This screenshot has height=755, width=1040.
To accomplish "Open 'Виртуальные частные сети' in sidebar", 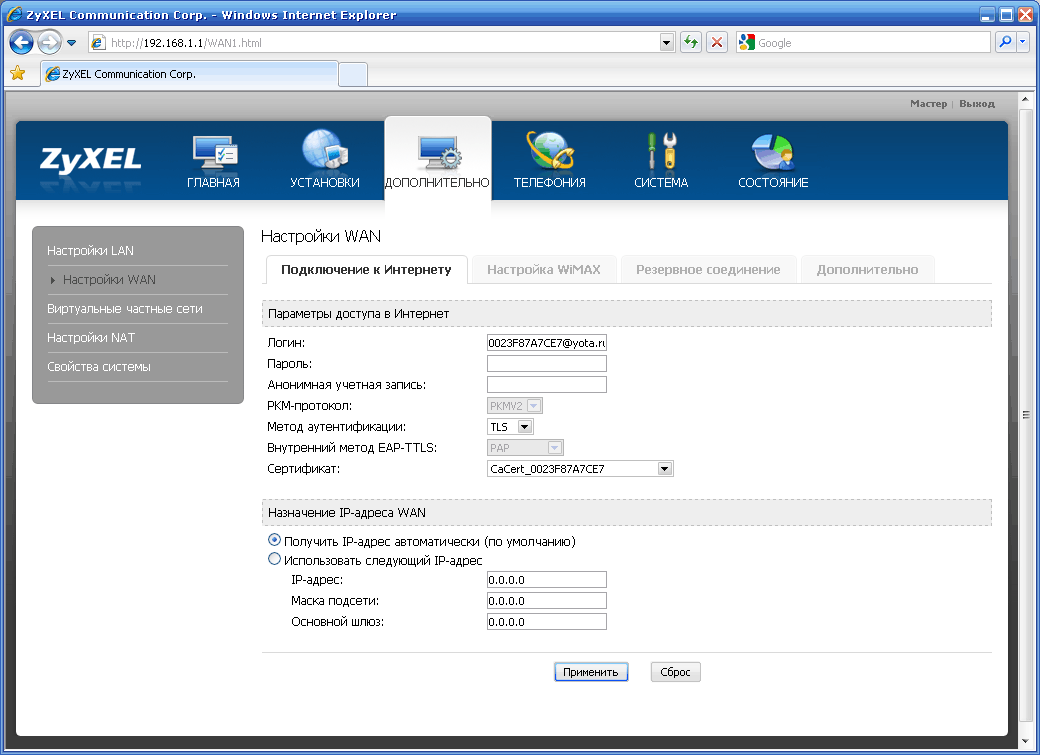I will tap(125, 309).
